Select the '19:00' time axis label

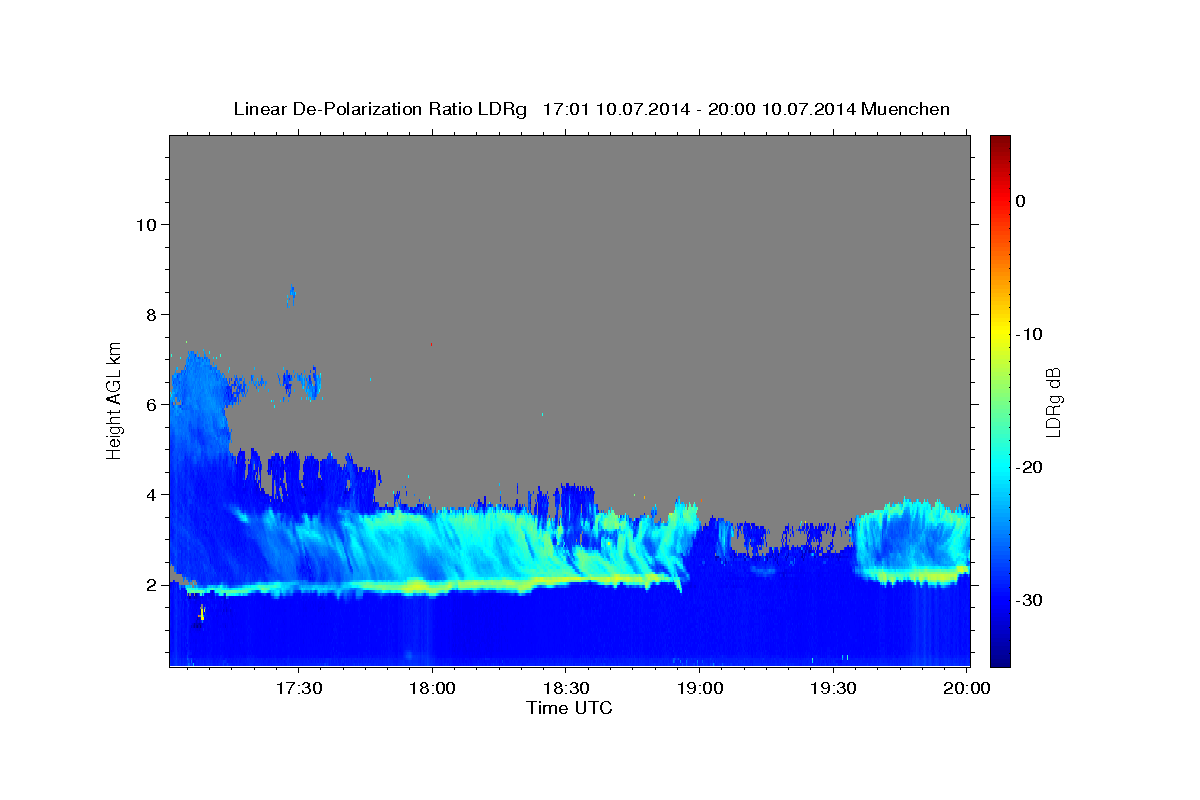[699, 689]
